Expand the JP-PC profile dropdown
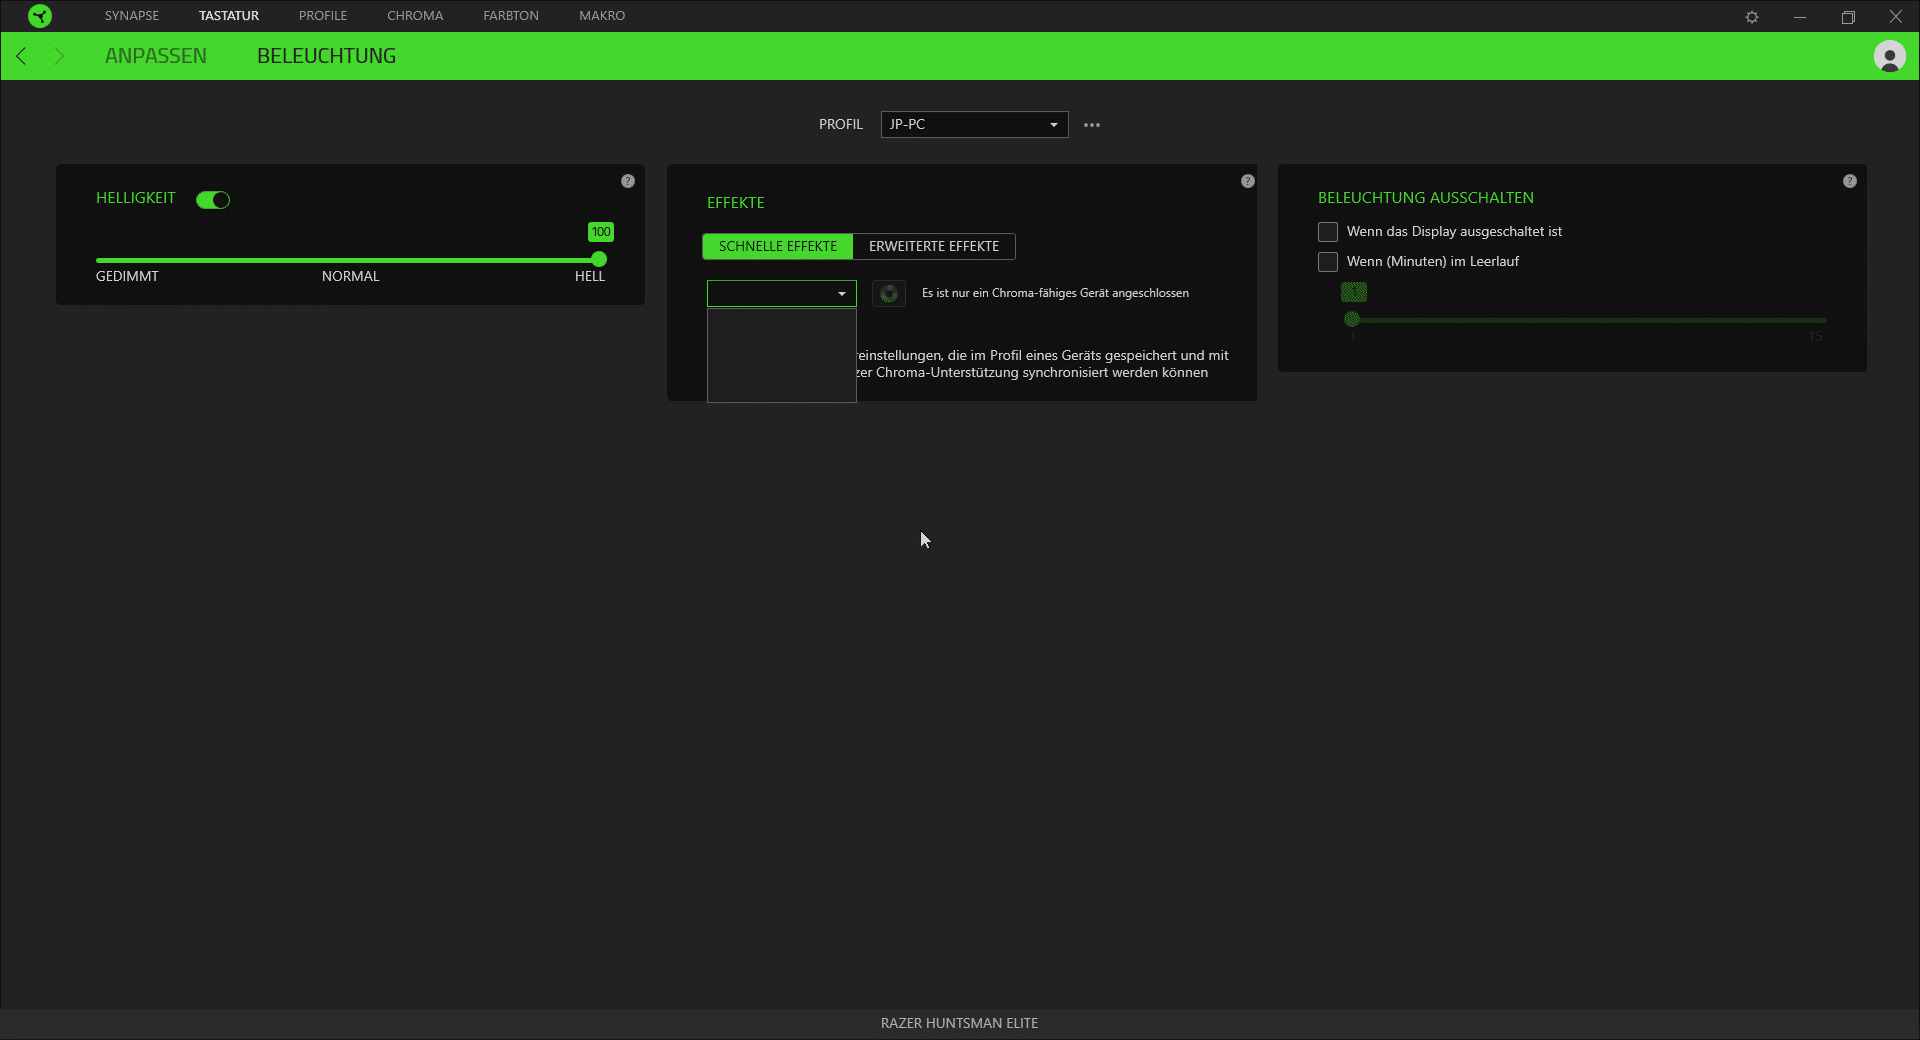Viewport: 1920px width, 1040px height. pyautogui.click(x=974, y=125)
